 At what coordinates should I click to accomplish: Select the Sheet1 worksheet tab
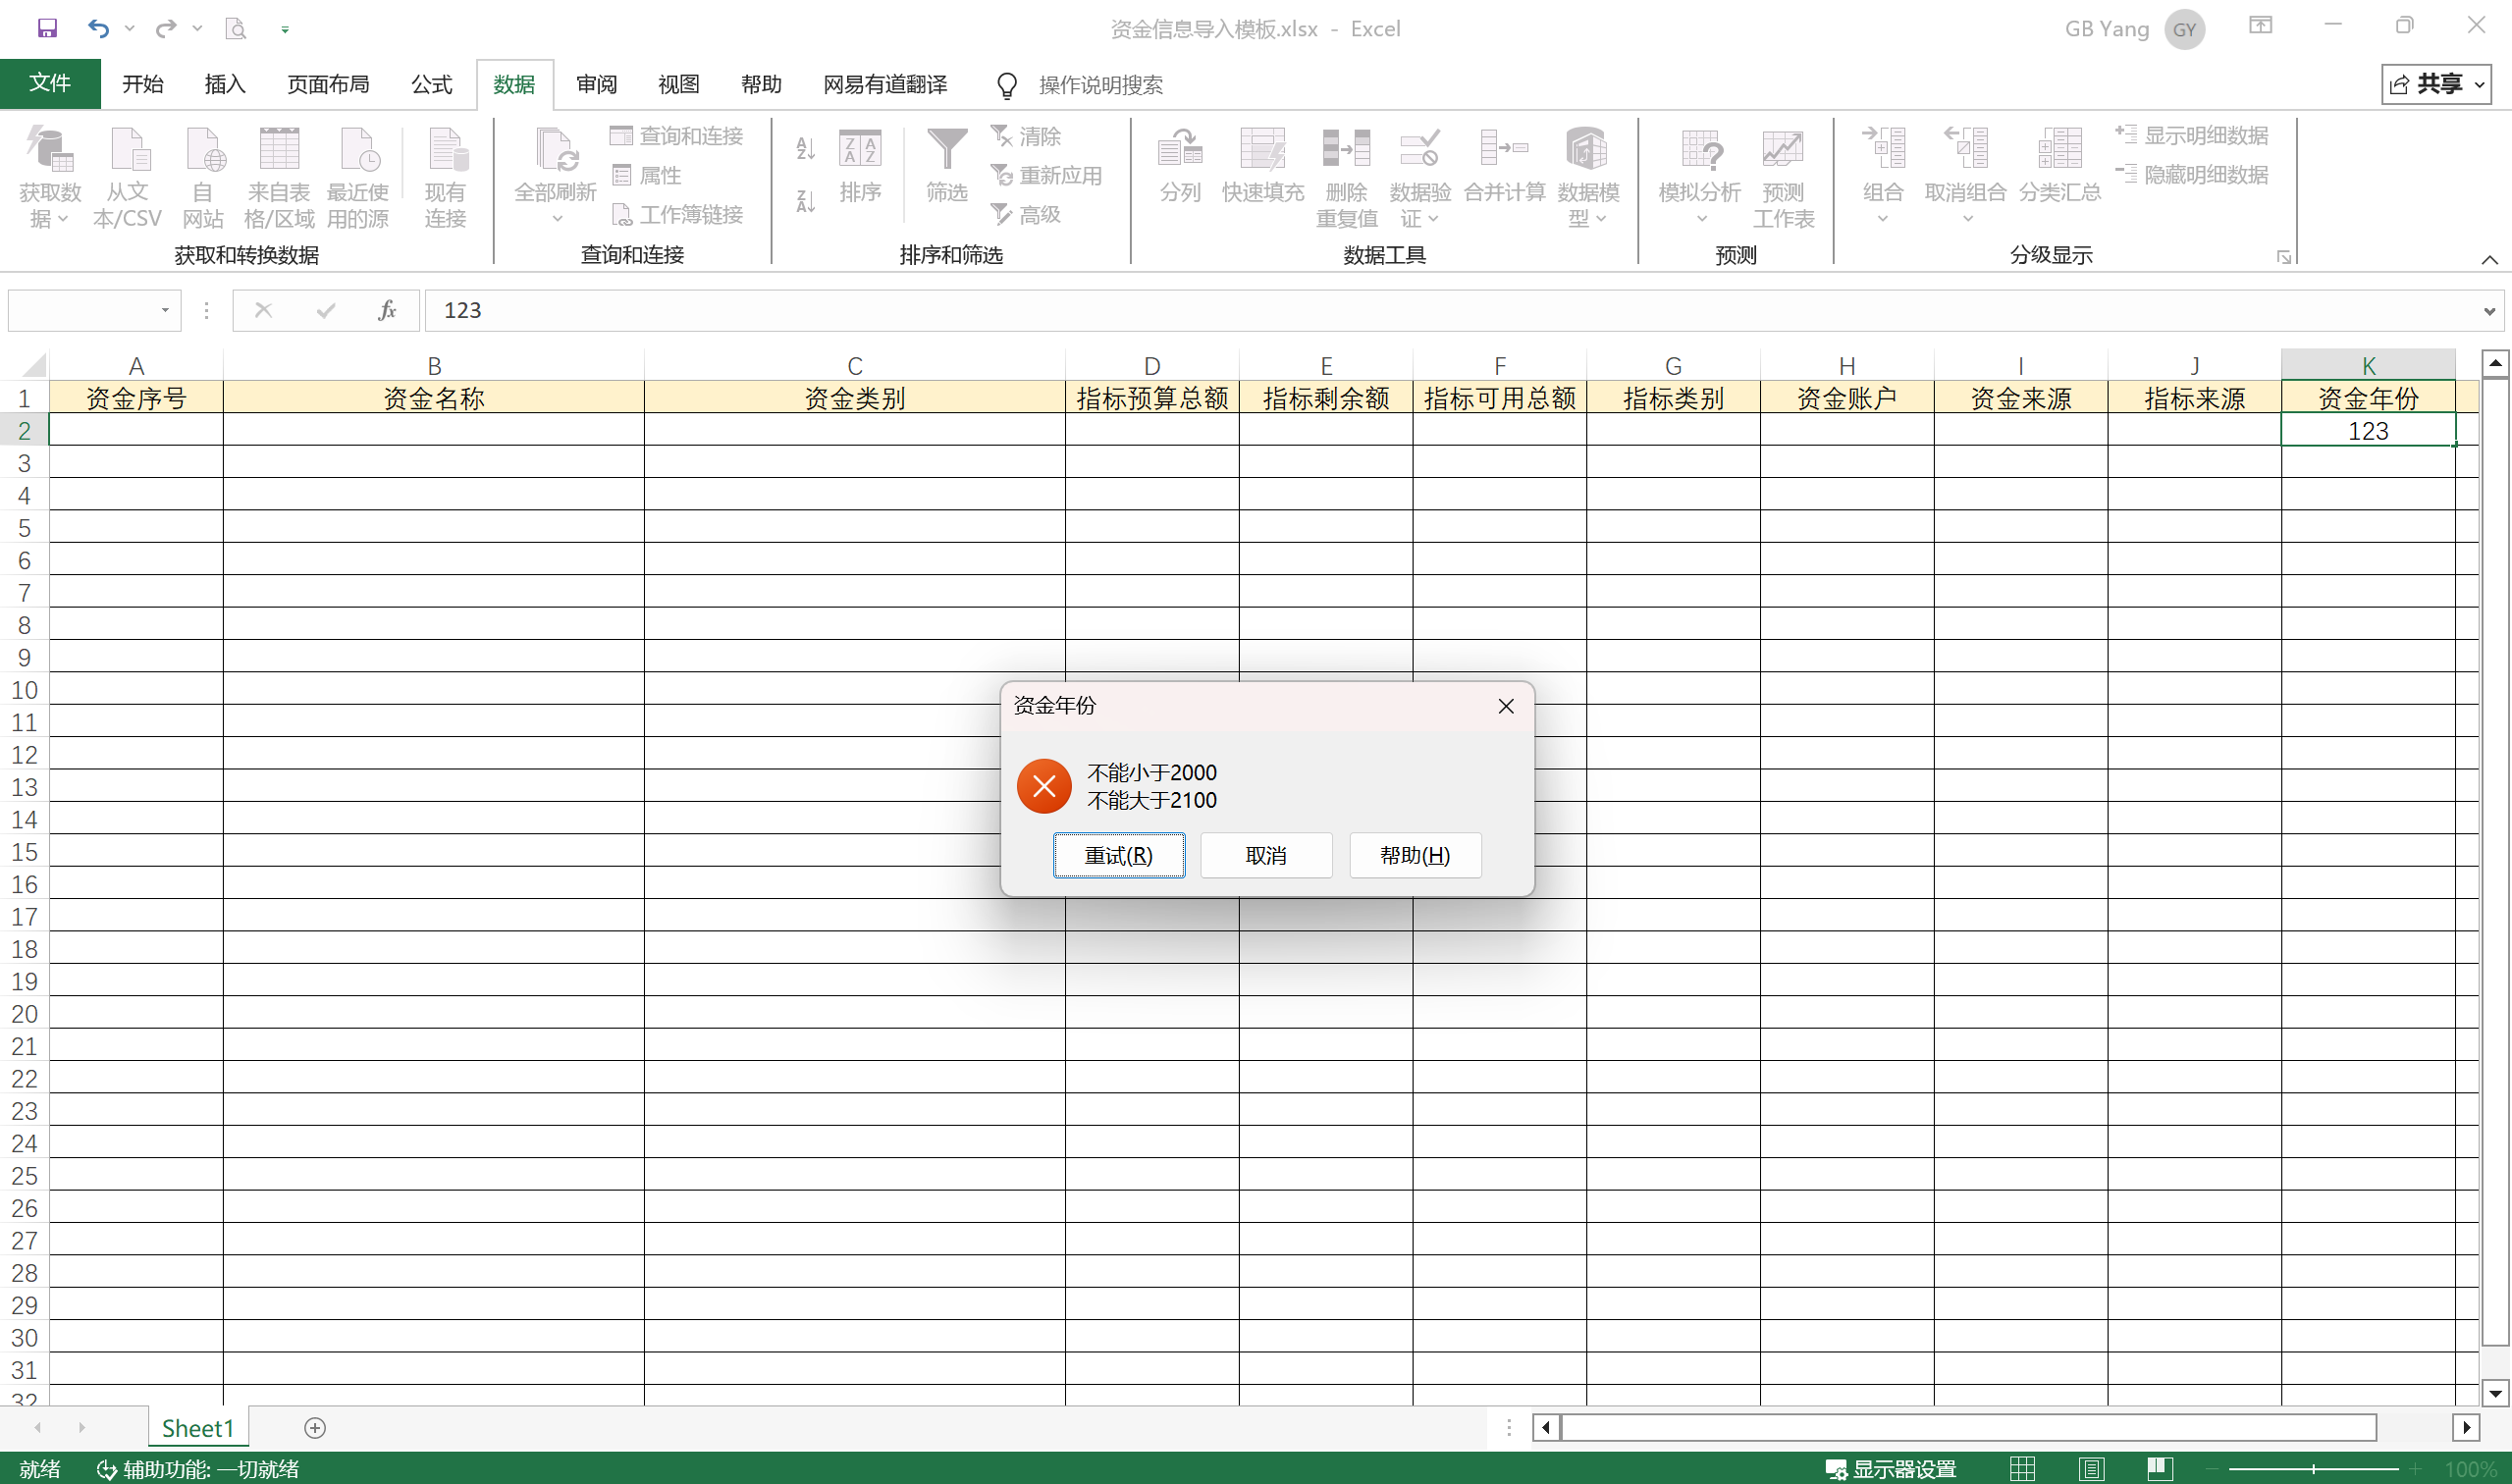click(198, 1428)
